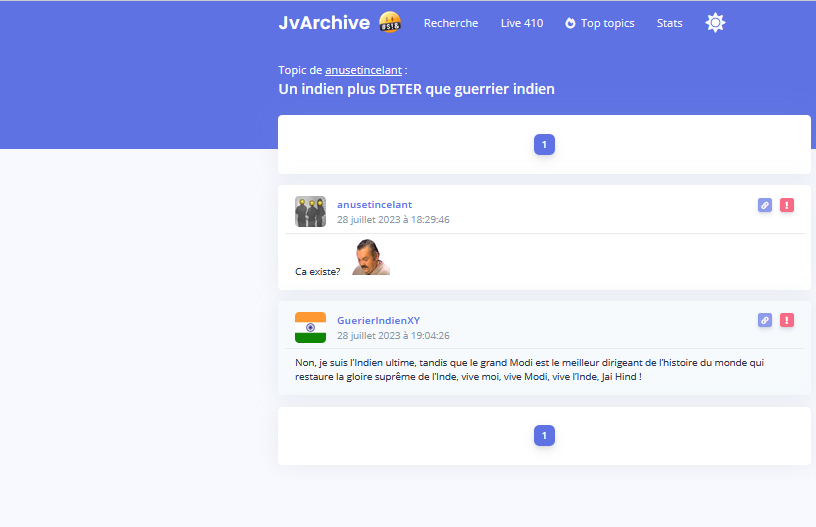This screenshot has height=527, width=816.
Task: Open the Stats page
Action: (670, 23)
